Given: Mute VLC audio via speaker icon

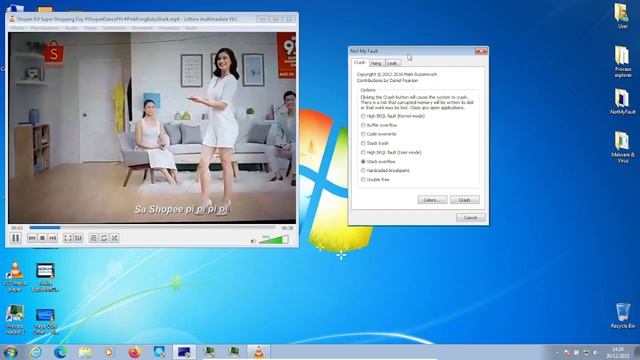Looking at the screenshot, I should tap(253, 241).
